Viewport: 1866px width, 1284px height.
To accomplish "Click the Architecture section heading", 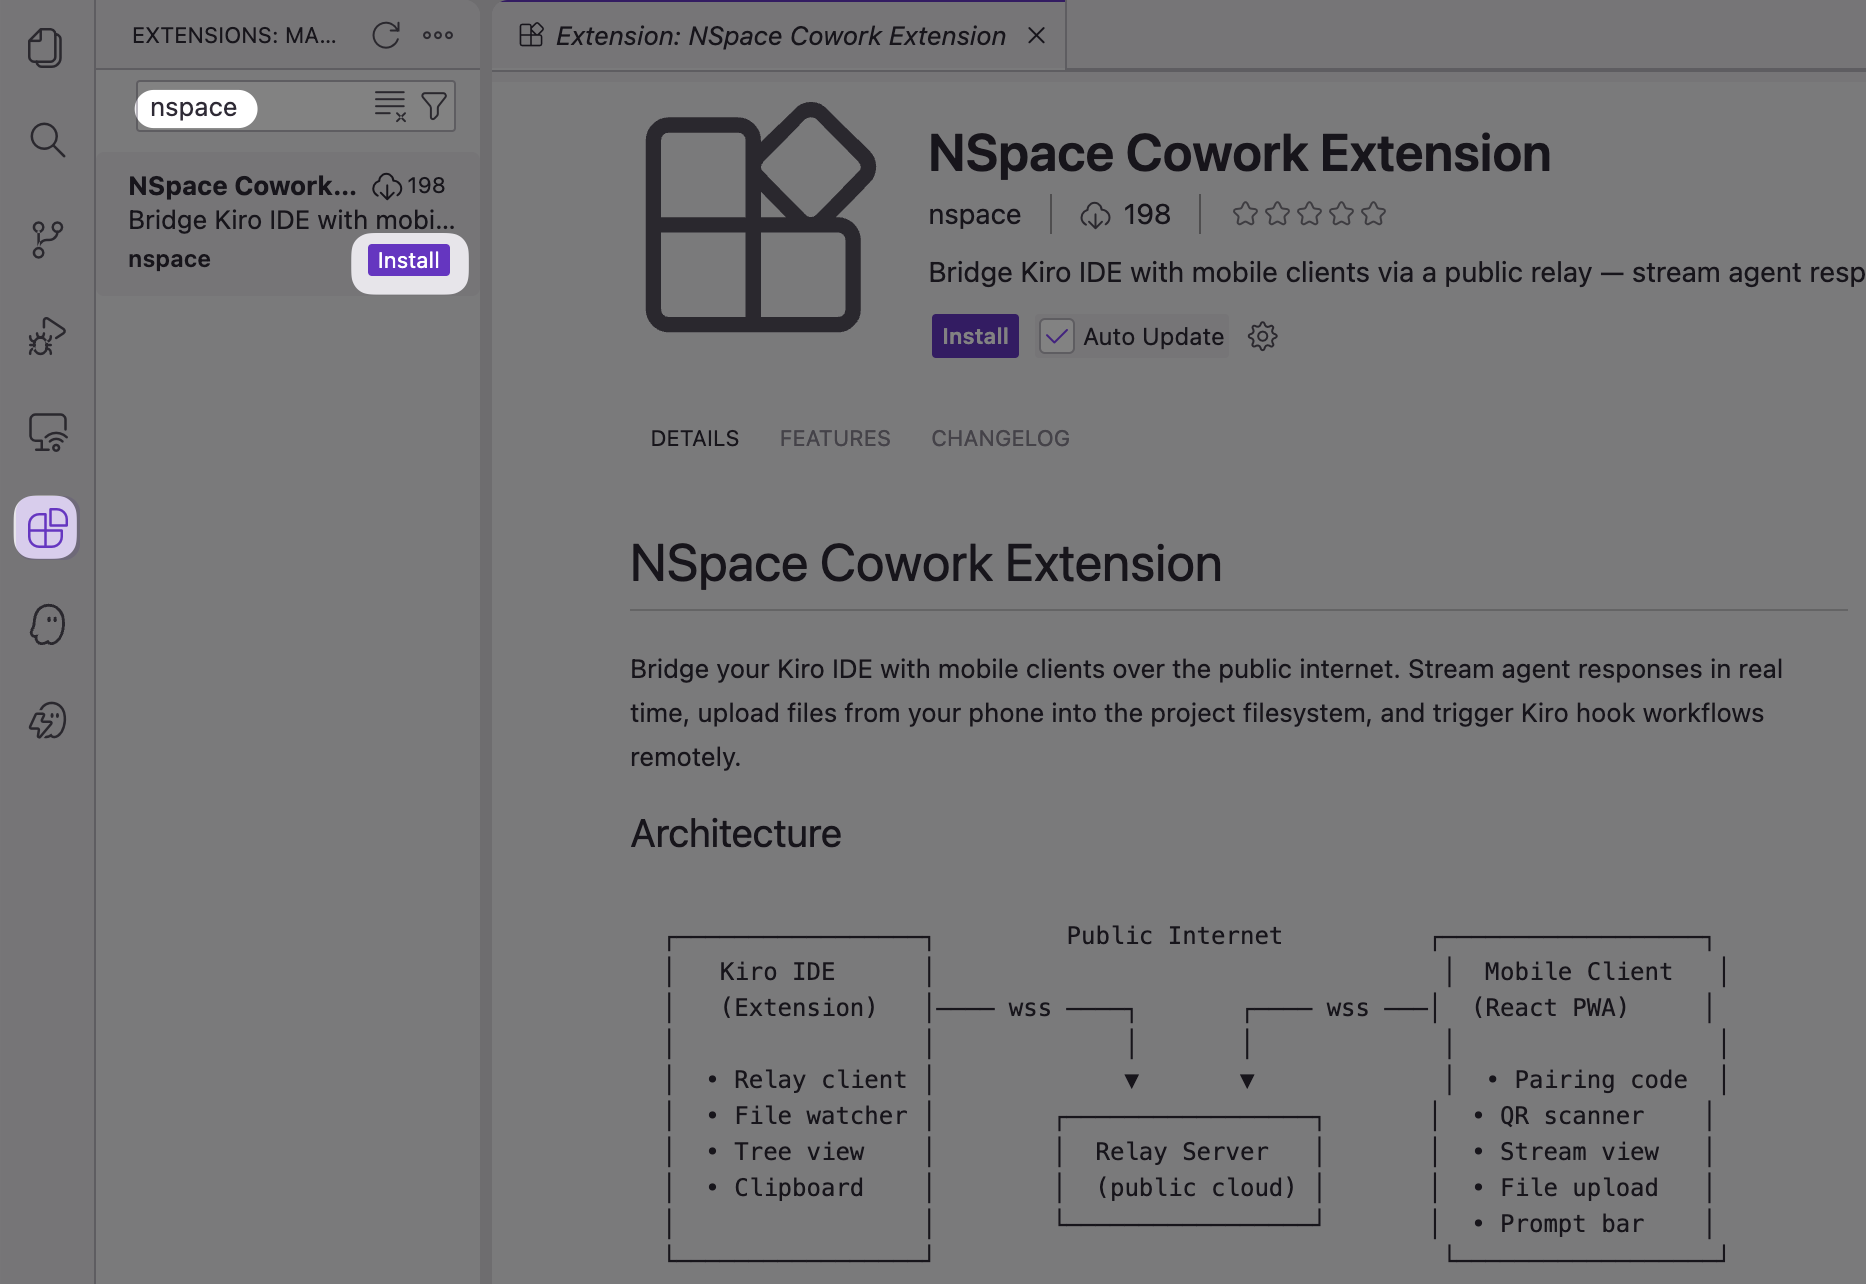I will tap(735, 834).
